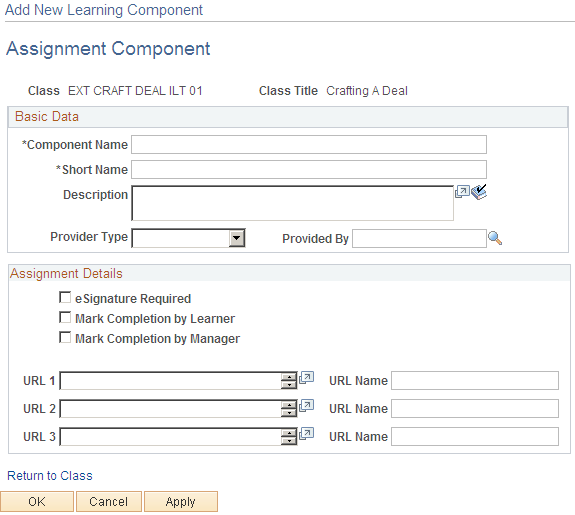Check Mark Completion by Manager
Screen dimensions: 575x515
(65, 337)
